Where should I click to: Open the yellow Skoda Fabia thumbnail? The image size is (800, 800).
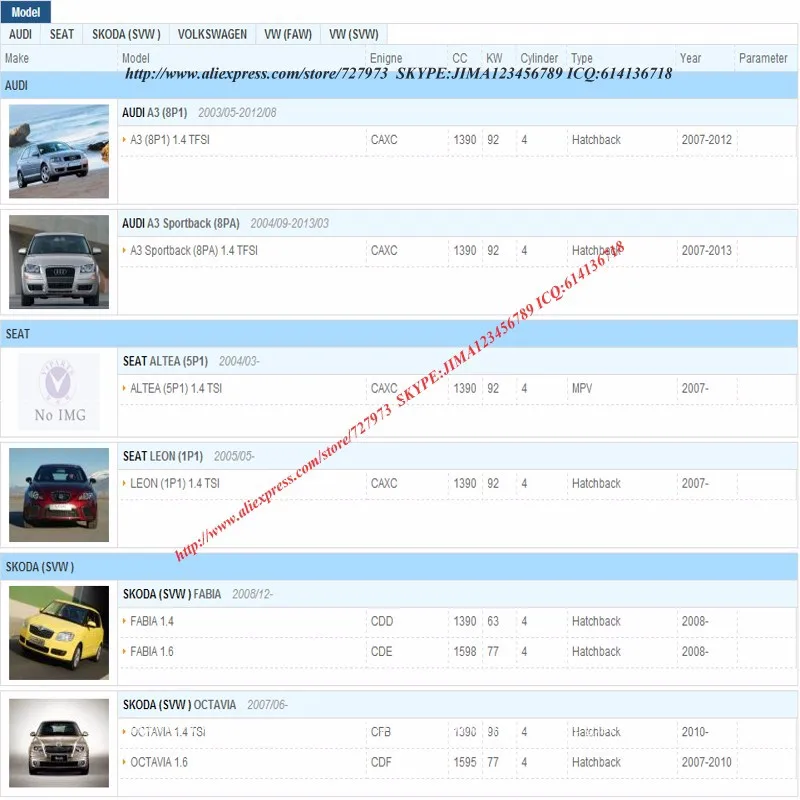click(59, 633)
